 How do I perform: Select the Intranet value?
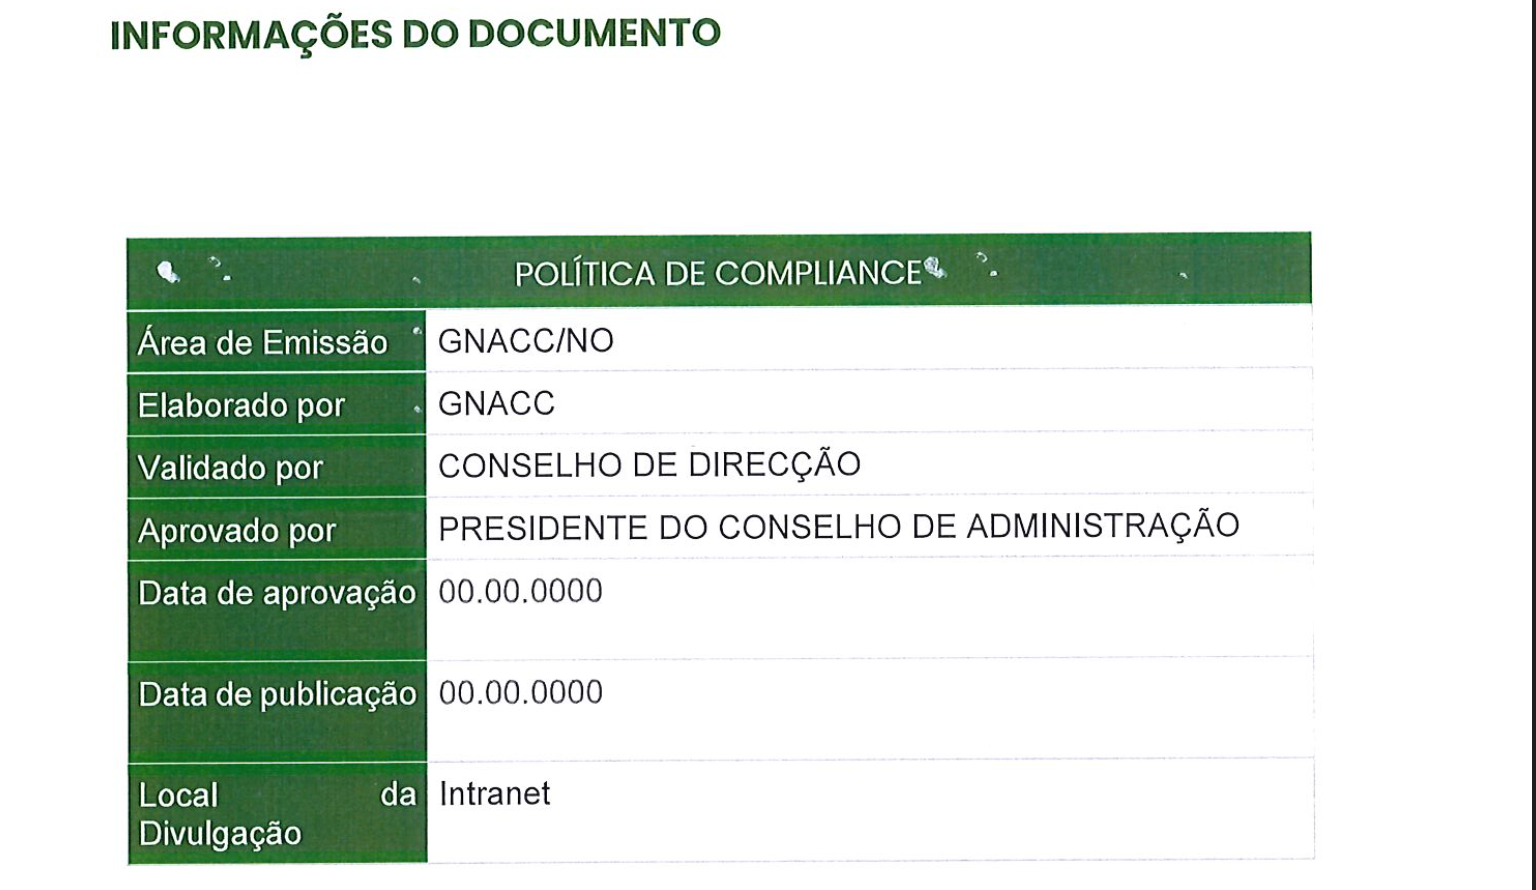494,793
